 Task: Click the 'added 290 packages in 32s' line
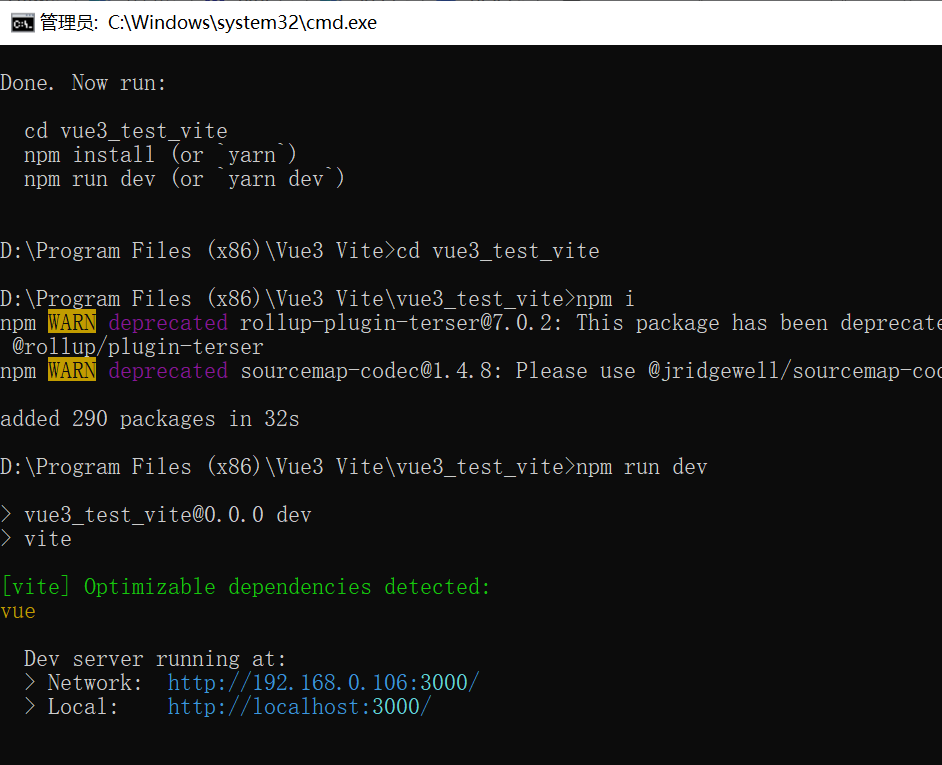(150, 419)
